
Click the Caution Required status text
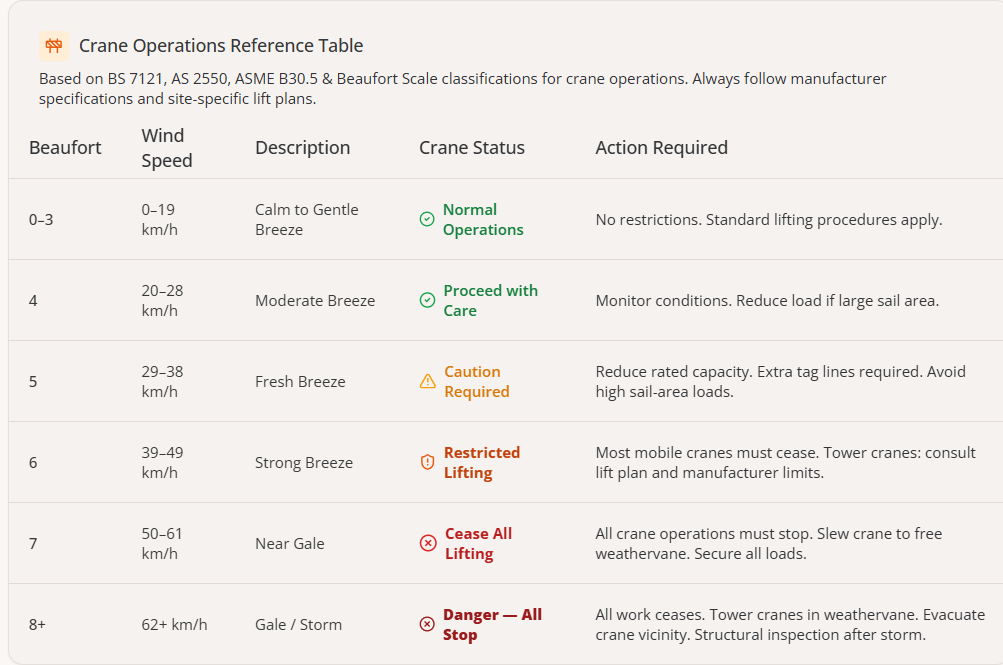point(477,382)
